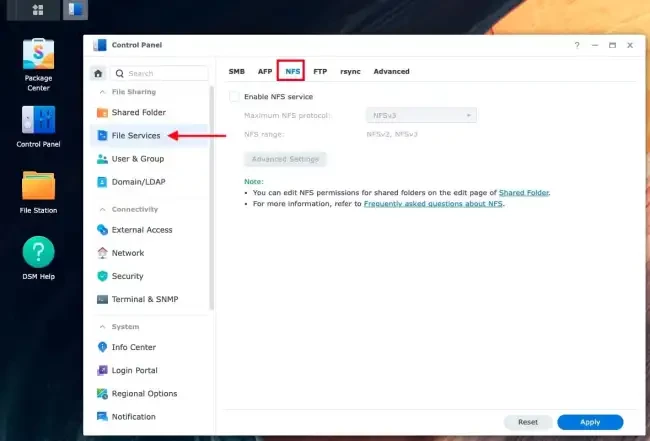650x441 pixels.
Task: Minimize the Control Panel window
Action: (595, 45)
